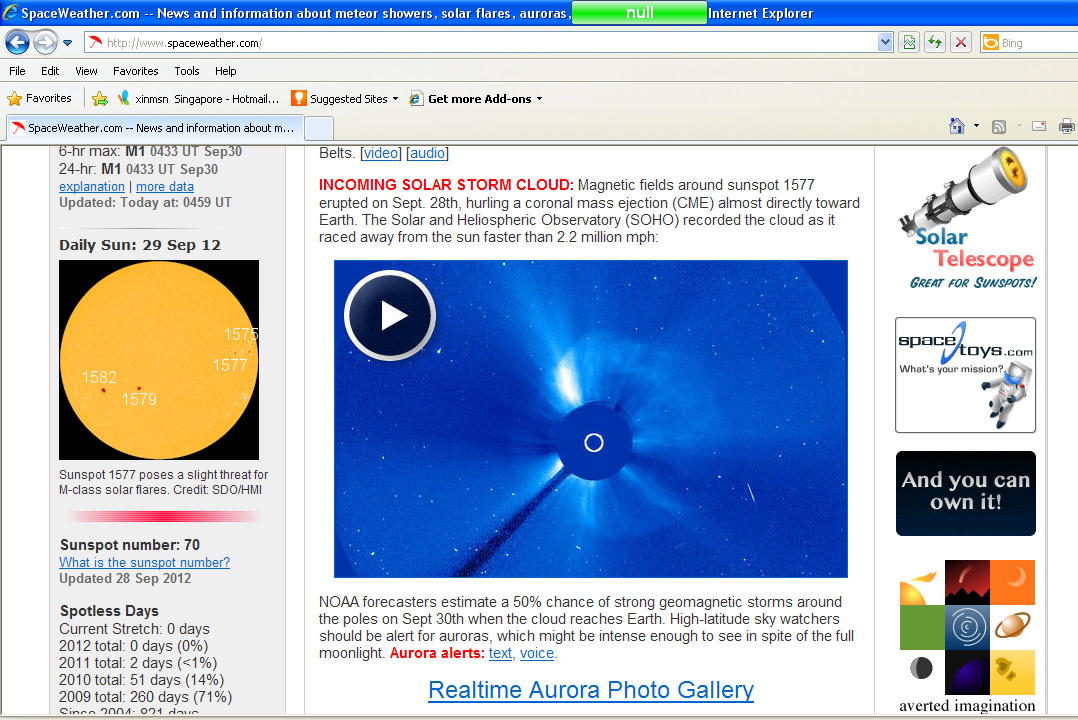
Task: Open the Favorites menu in menu bar
Action: tap(135, 71)
